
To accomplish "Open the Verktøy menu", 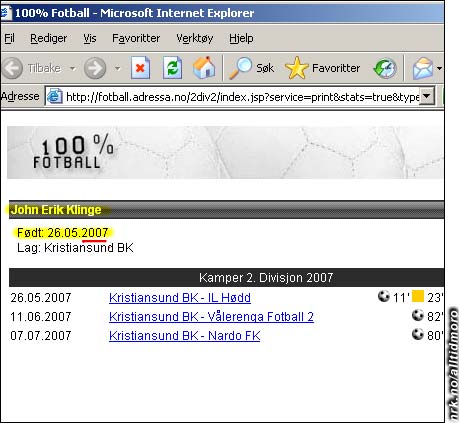I will coord(195,38).
